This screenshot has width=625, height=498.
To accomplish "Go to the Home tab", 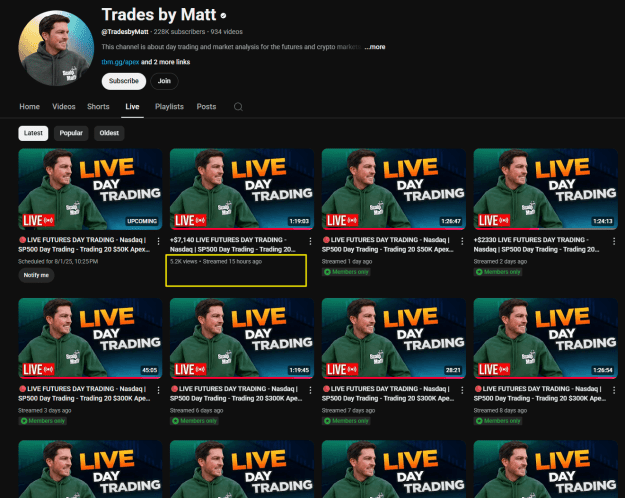I will 29,106.
